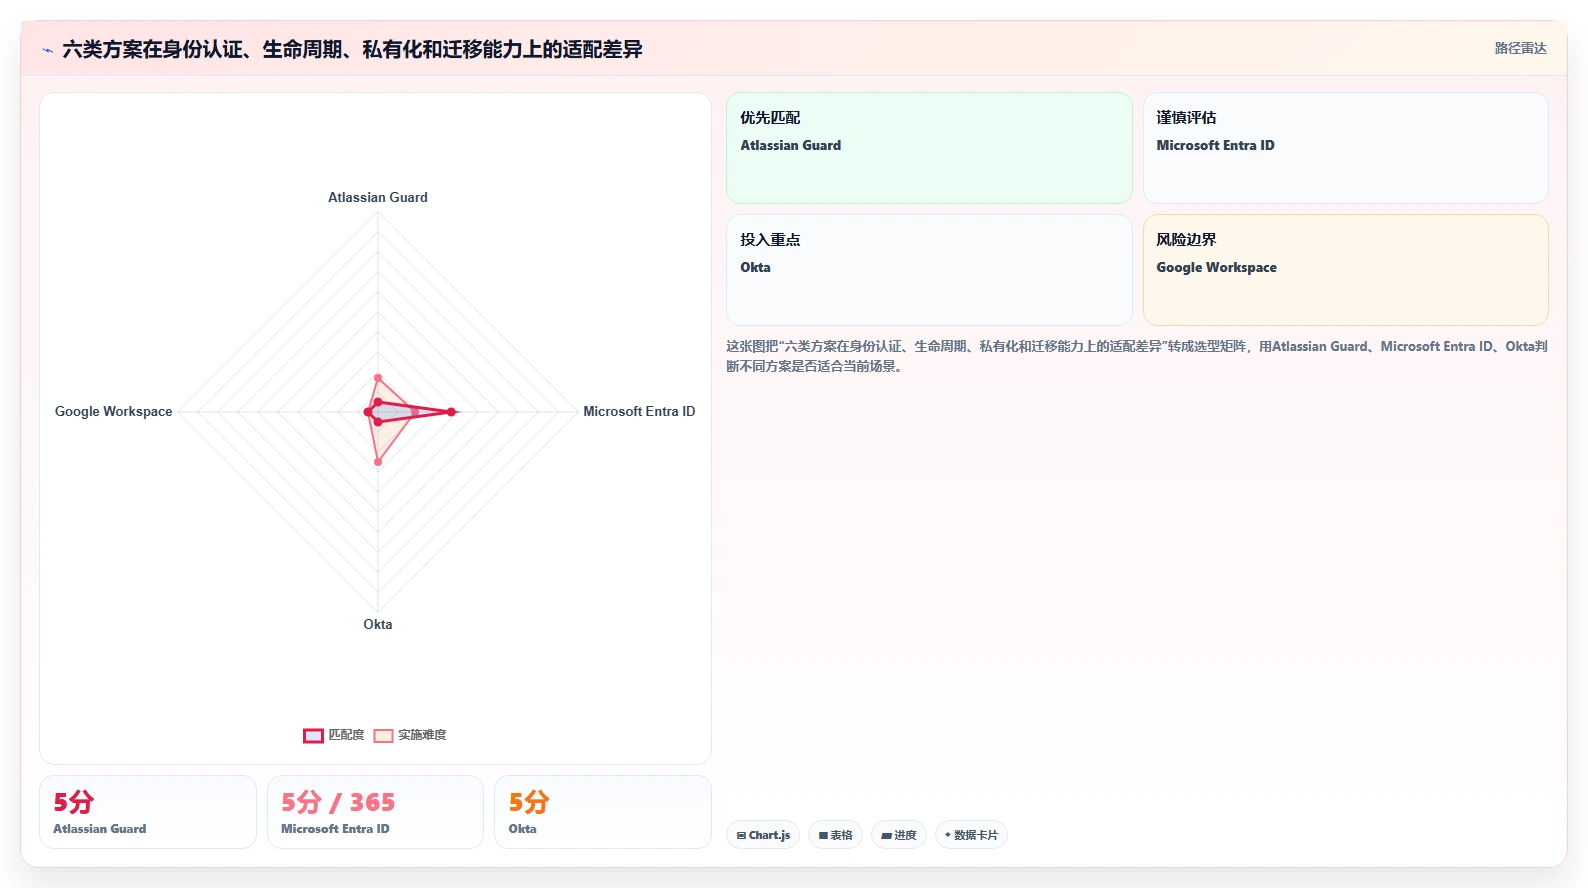Click the 5分 Okta stat card
The width and height of the screenshot is (1588, 888).
point(603,812)
